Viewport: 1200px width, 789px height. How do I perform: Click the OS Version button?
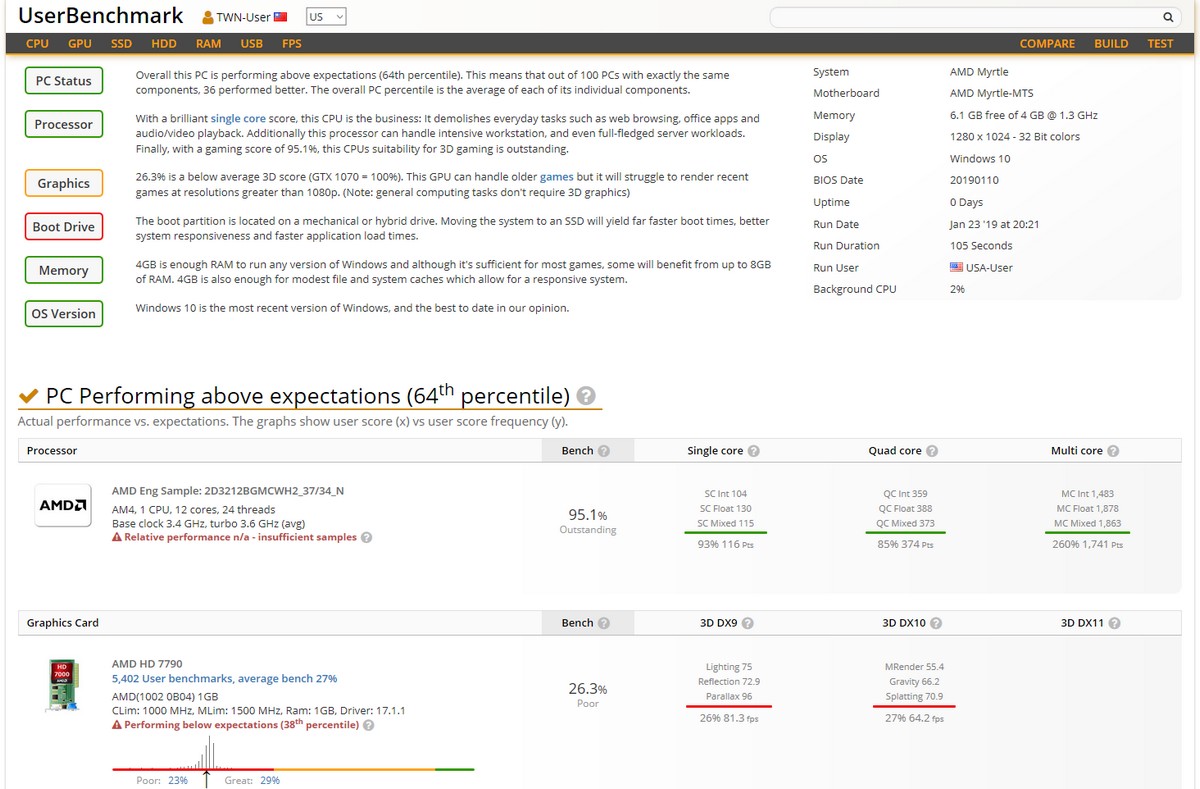tap(64, 314)
